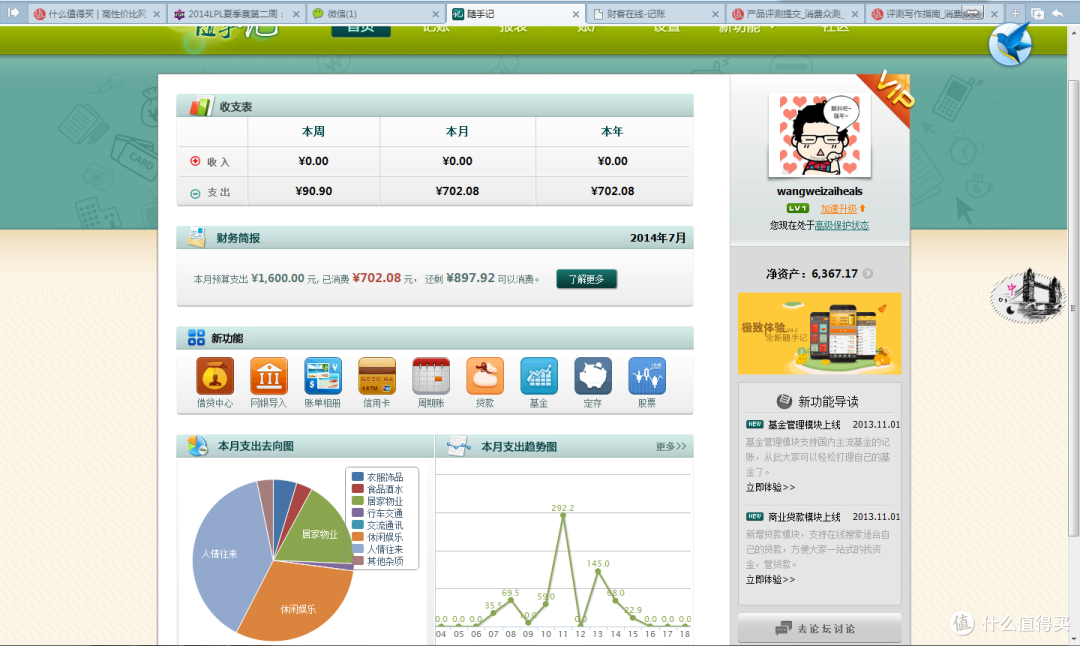Screen dimensions: 1080x646
Task: Close the 微信(1) browser tab
Action: 435,14
